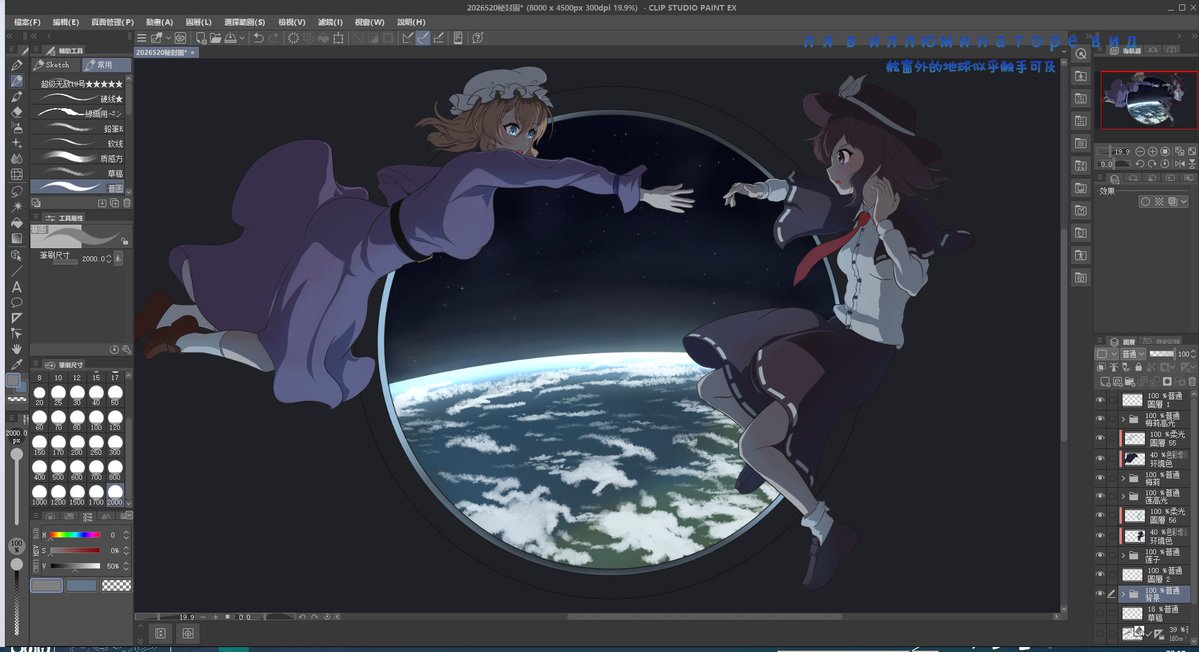
Task: Click the hue (H) color slider
Action: (x=74, y=535)
